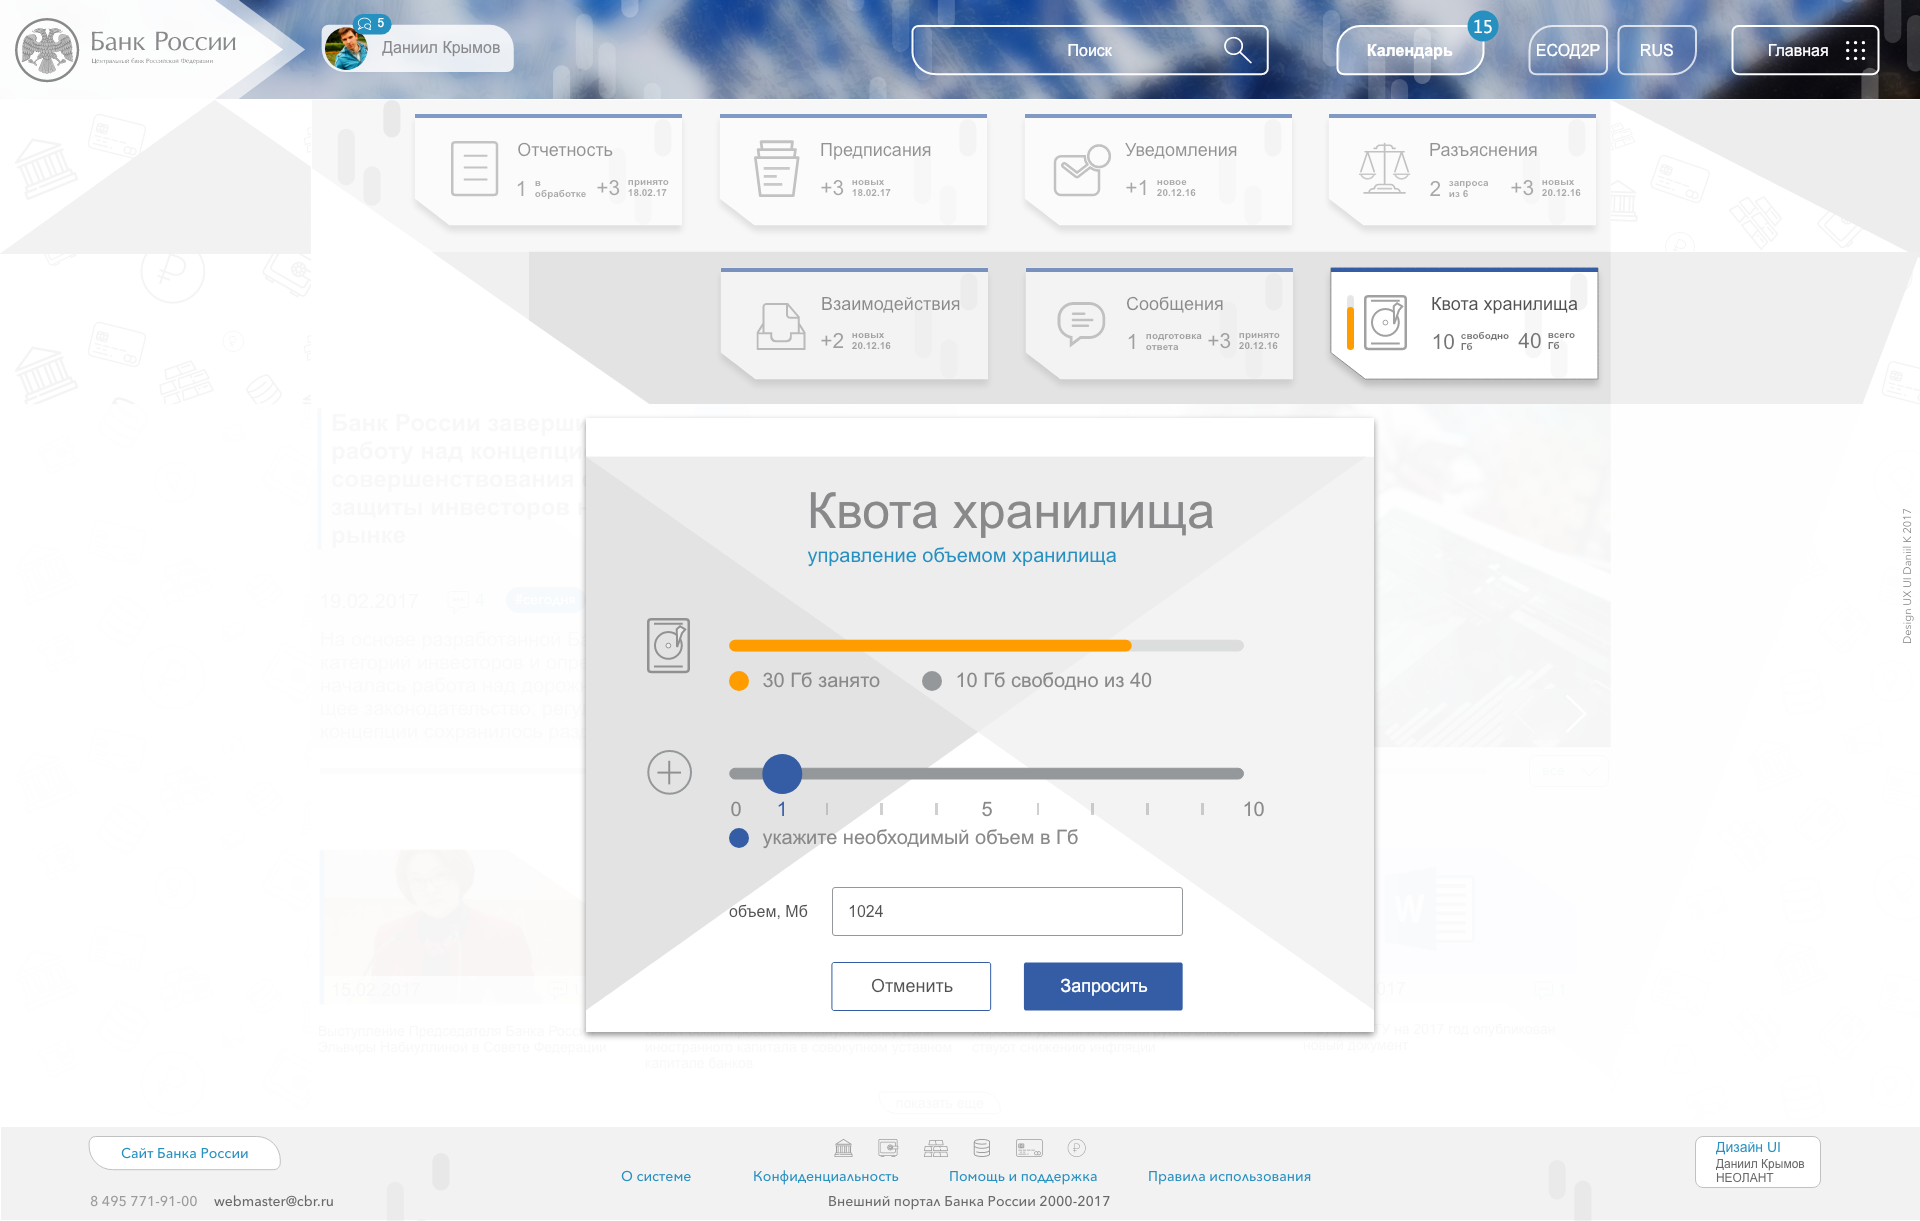
Task: Click the webmaster@cbr.ru email
Action: click(x=274, y=1201)
